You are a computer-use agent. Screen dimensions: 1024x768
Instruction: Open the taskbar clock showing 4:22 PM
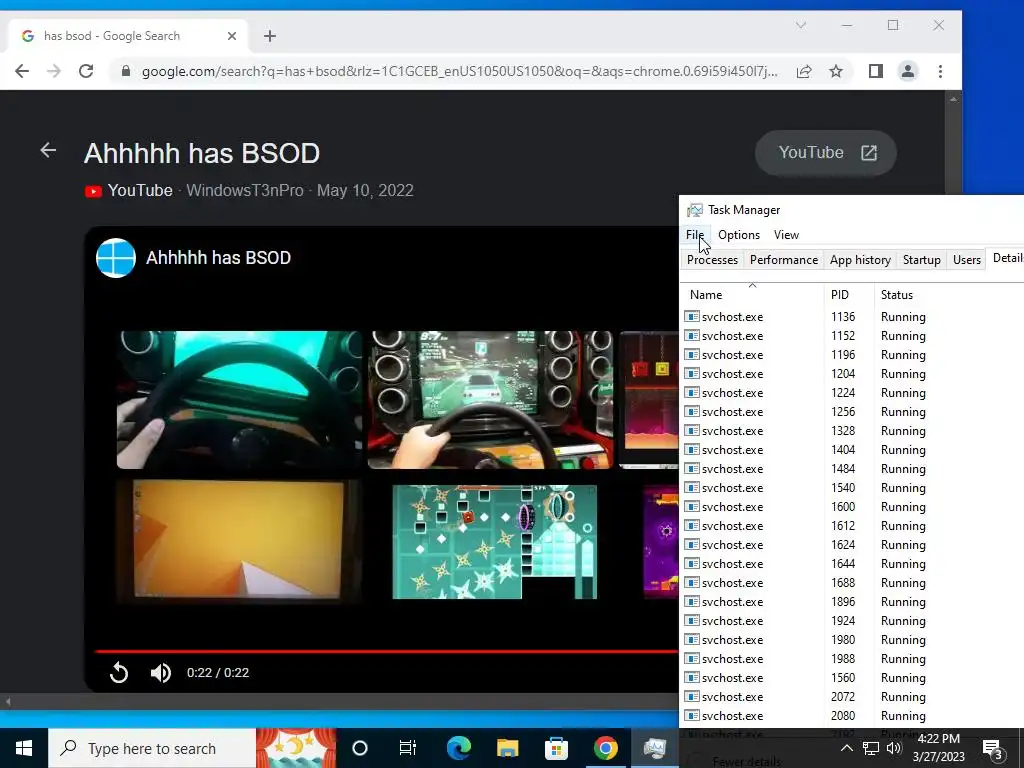[x=938, y=748]
